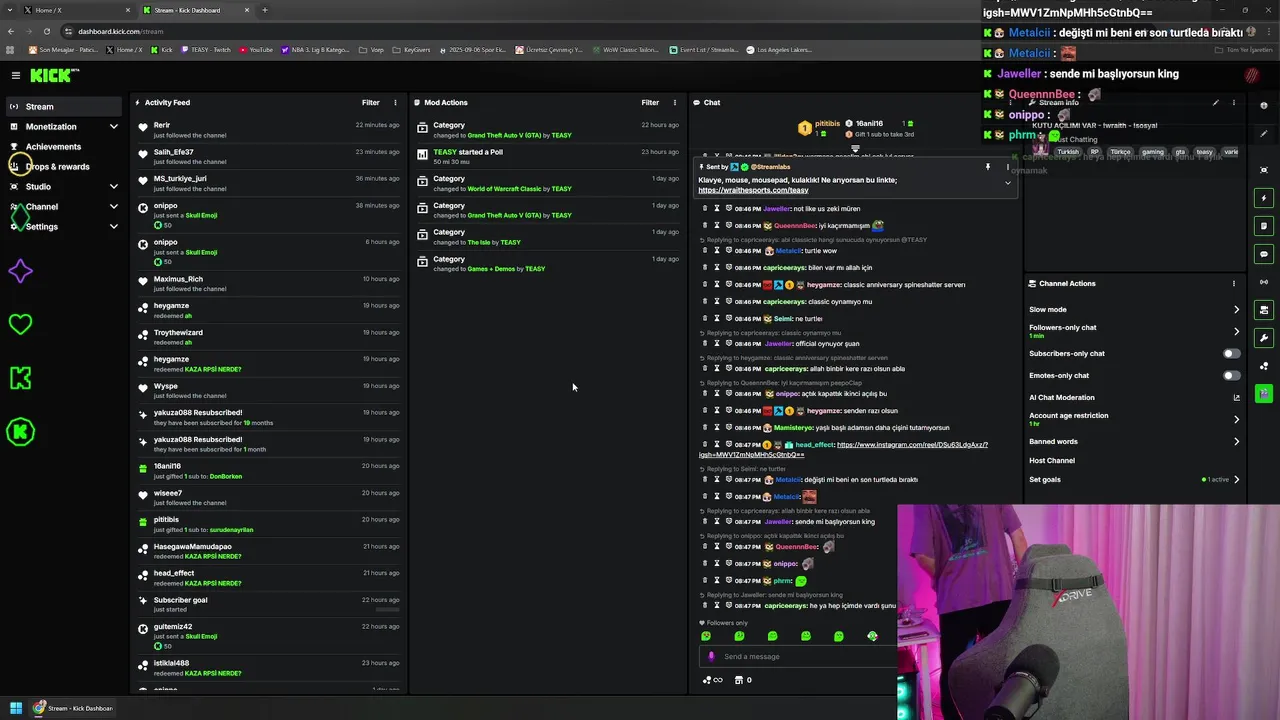
Task: Expand the Channel sidebar section
Action: point(114,207)
